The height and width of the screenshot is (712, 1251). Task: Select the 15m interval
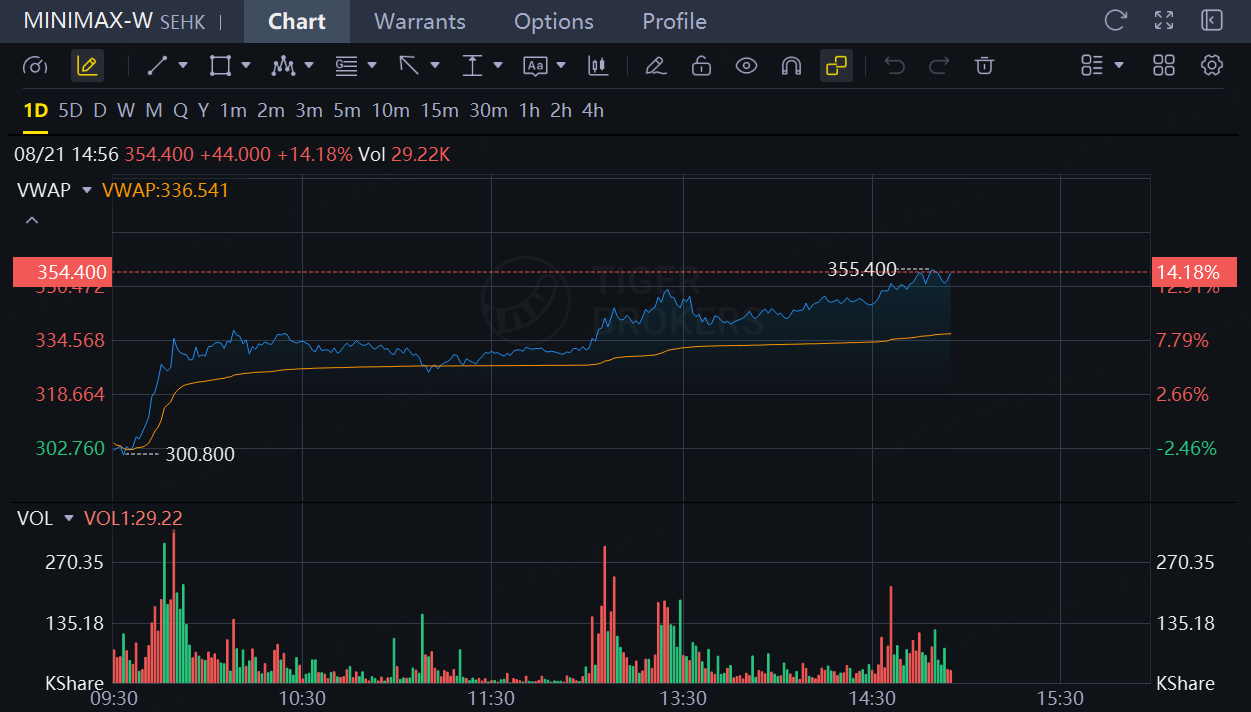tap(440, 111)
